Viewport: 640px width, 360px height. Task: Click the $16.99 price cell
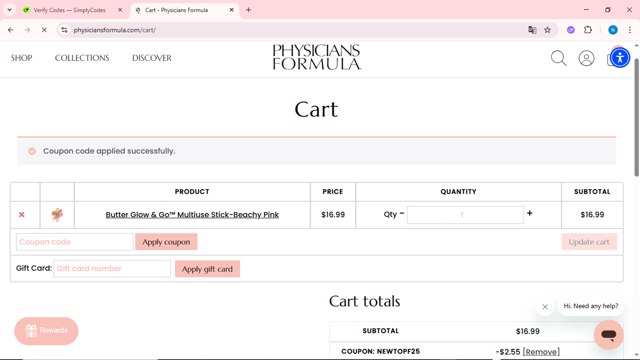click(333, 215)
